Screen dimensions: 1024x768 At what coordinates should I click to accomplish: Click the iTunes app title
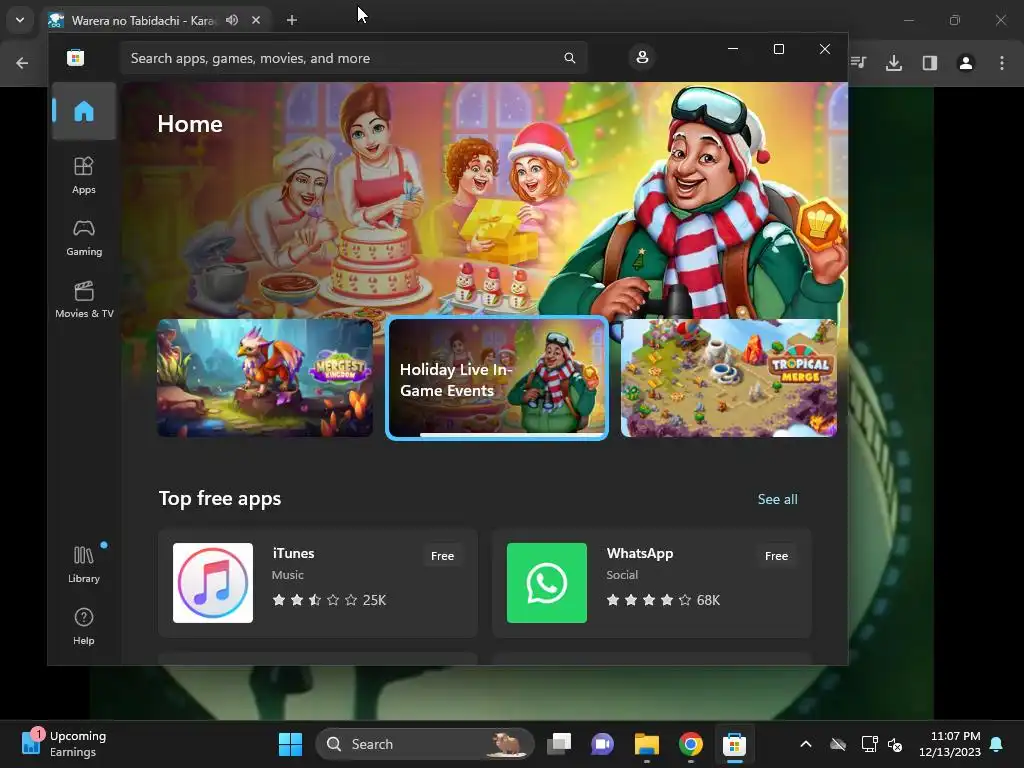293,553
